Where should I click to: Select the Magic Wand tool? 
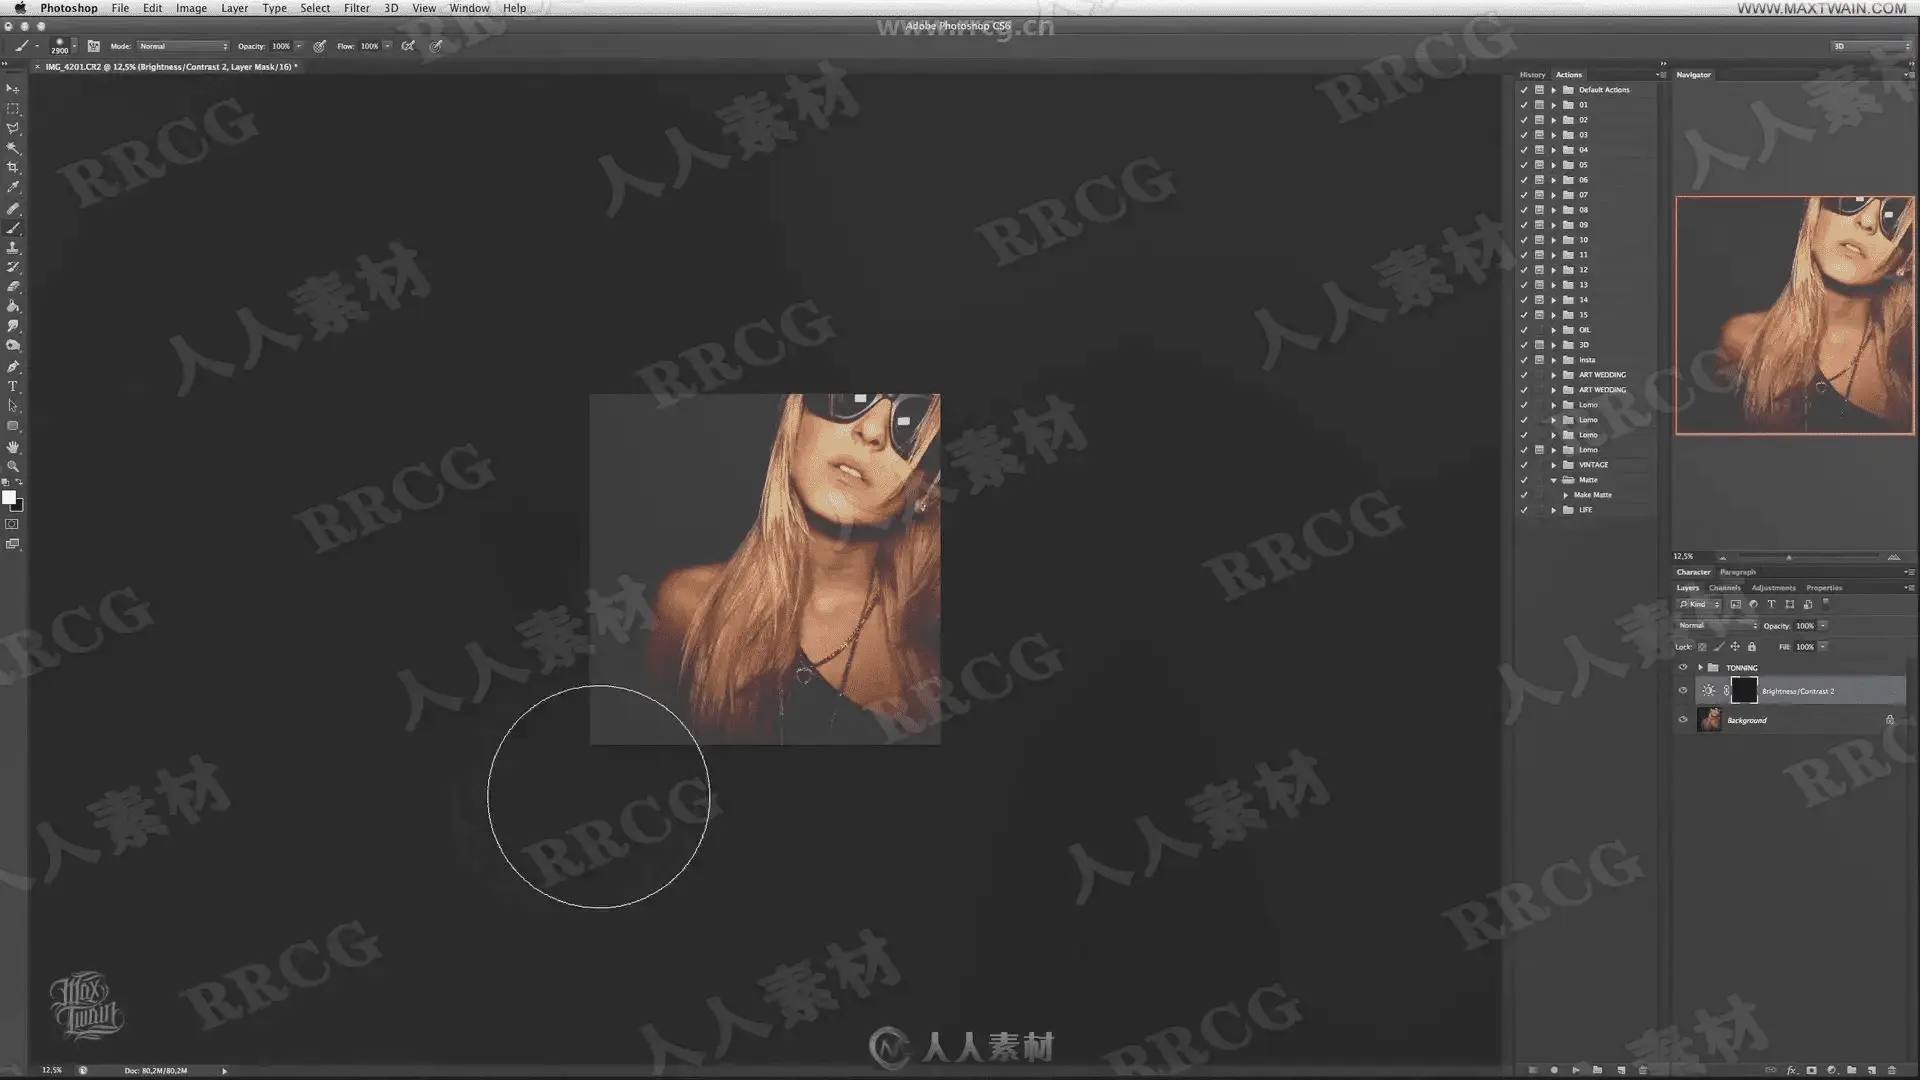[13, 148]
